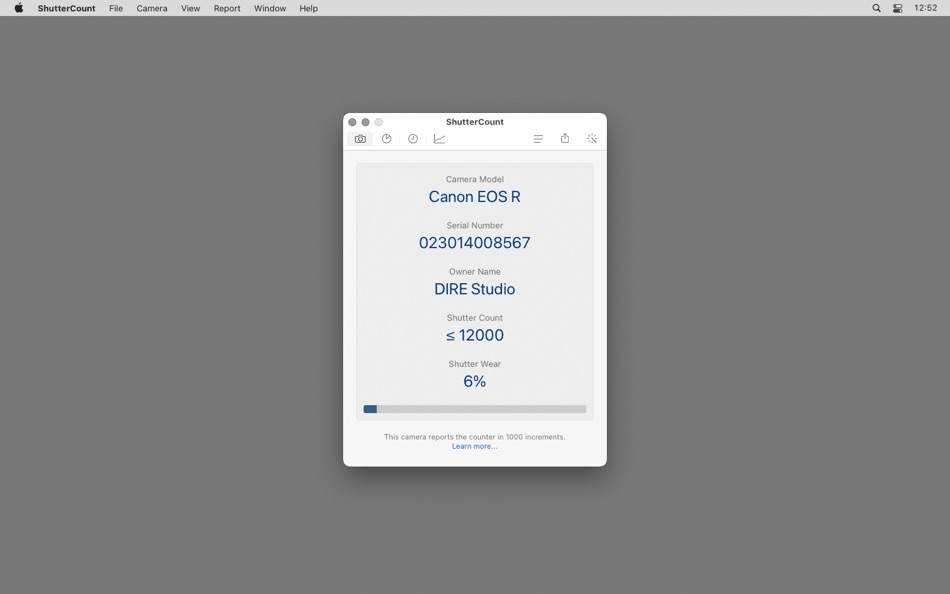Open the Camera menu
Viewport: 950px width, 594px height.
pos(151,8)
